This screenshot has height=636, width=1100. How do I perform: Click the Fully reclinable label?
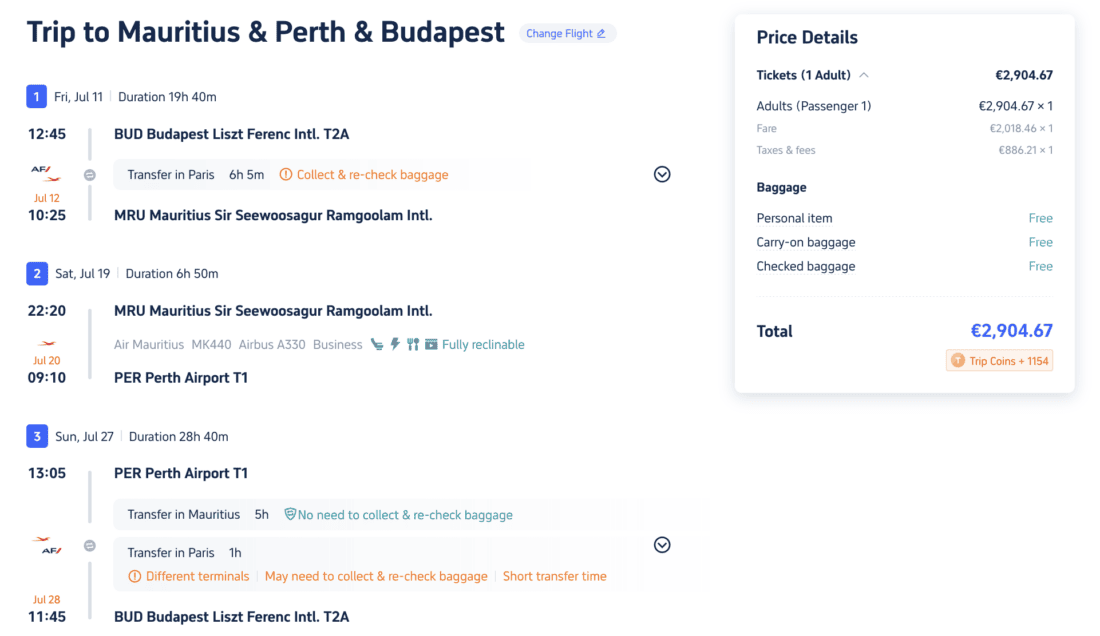coord(483,345)
